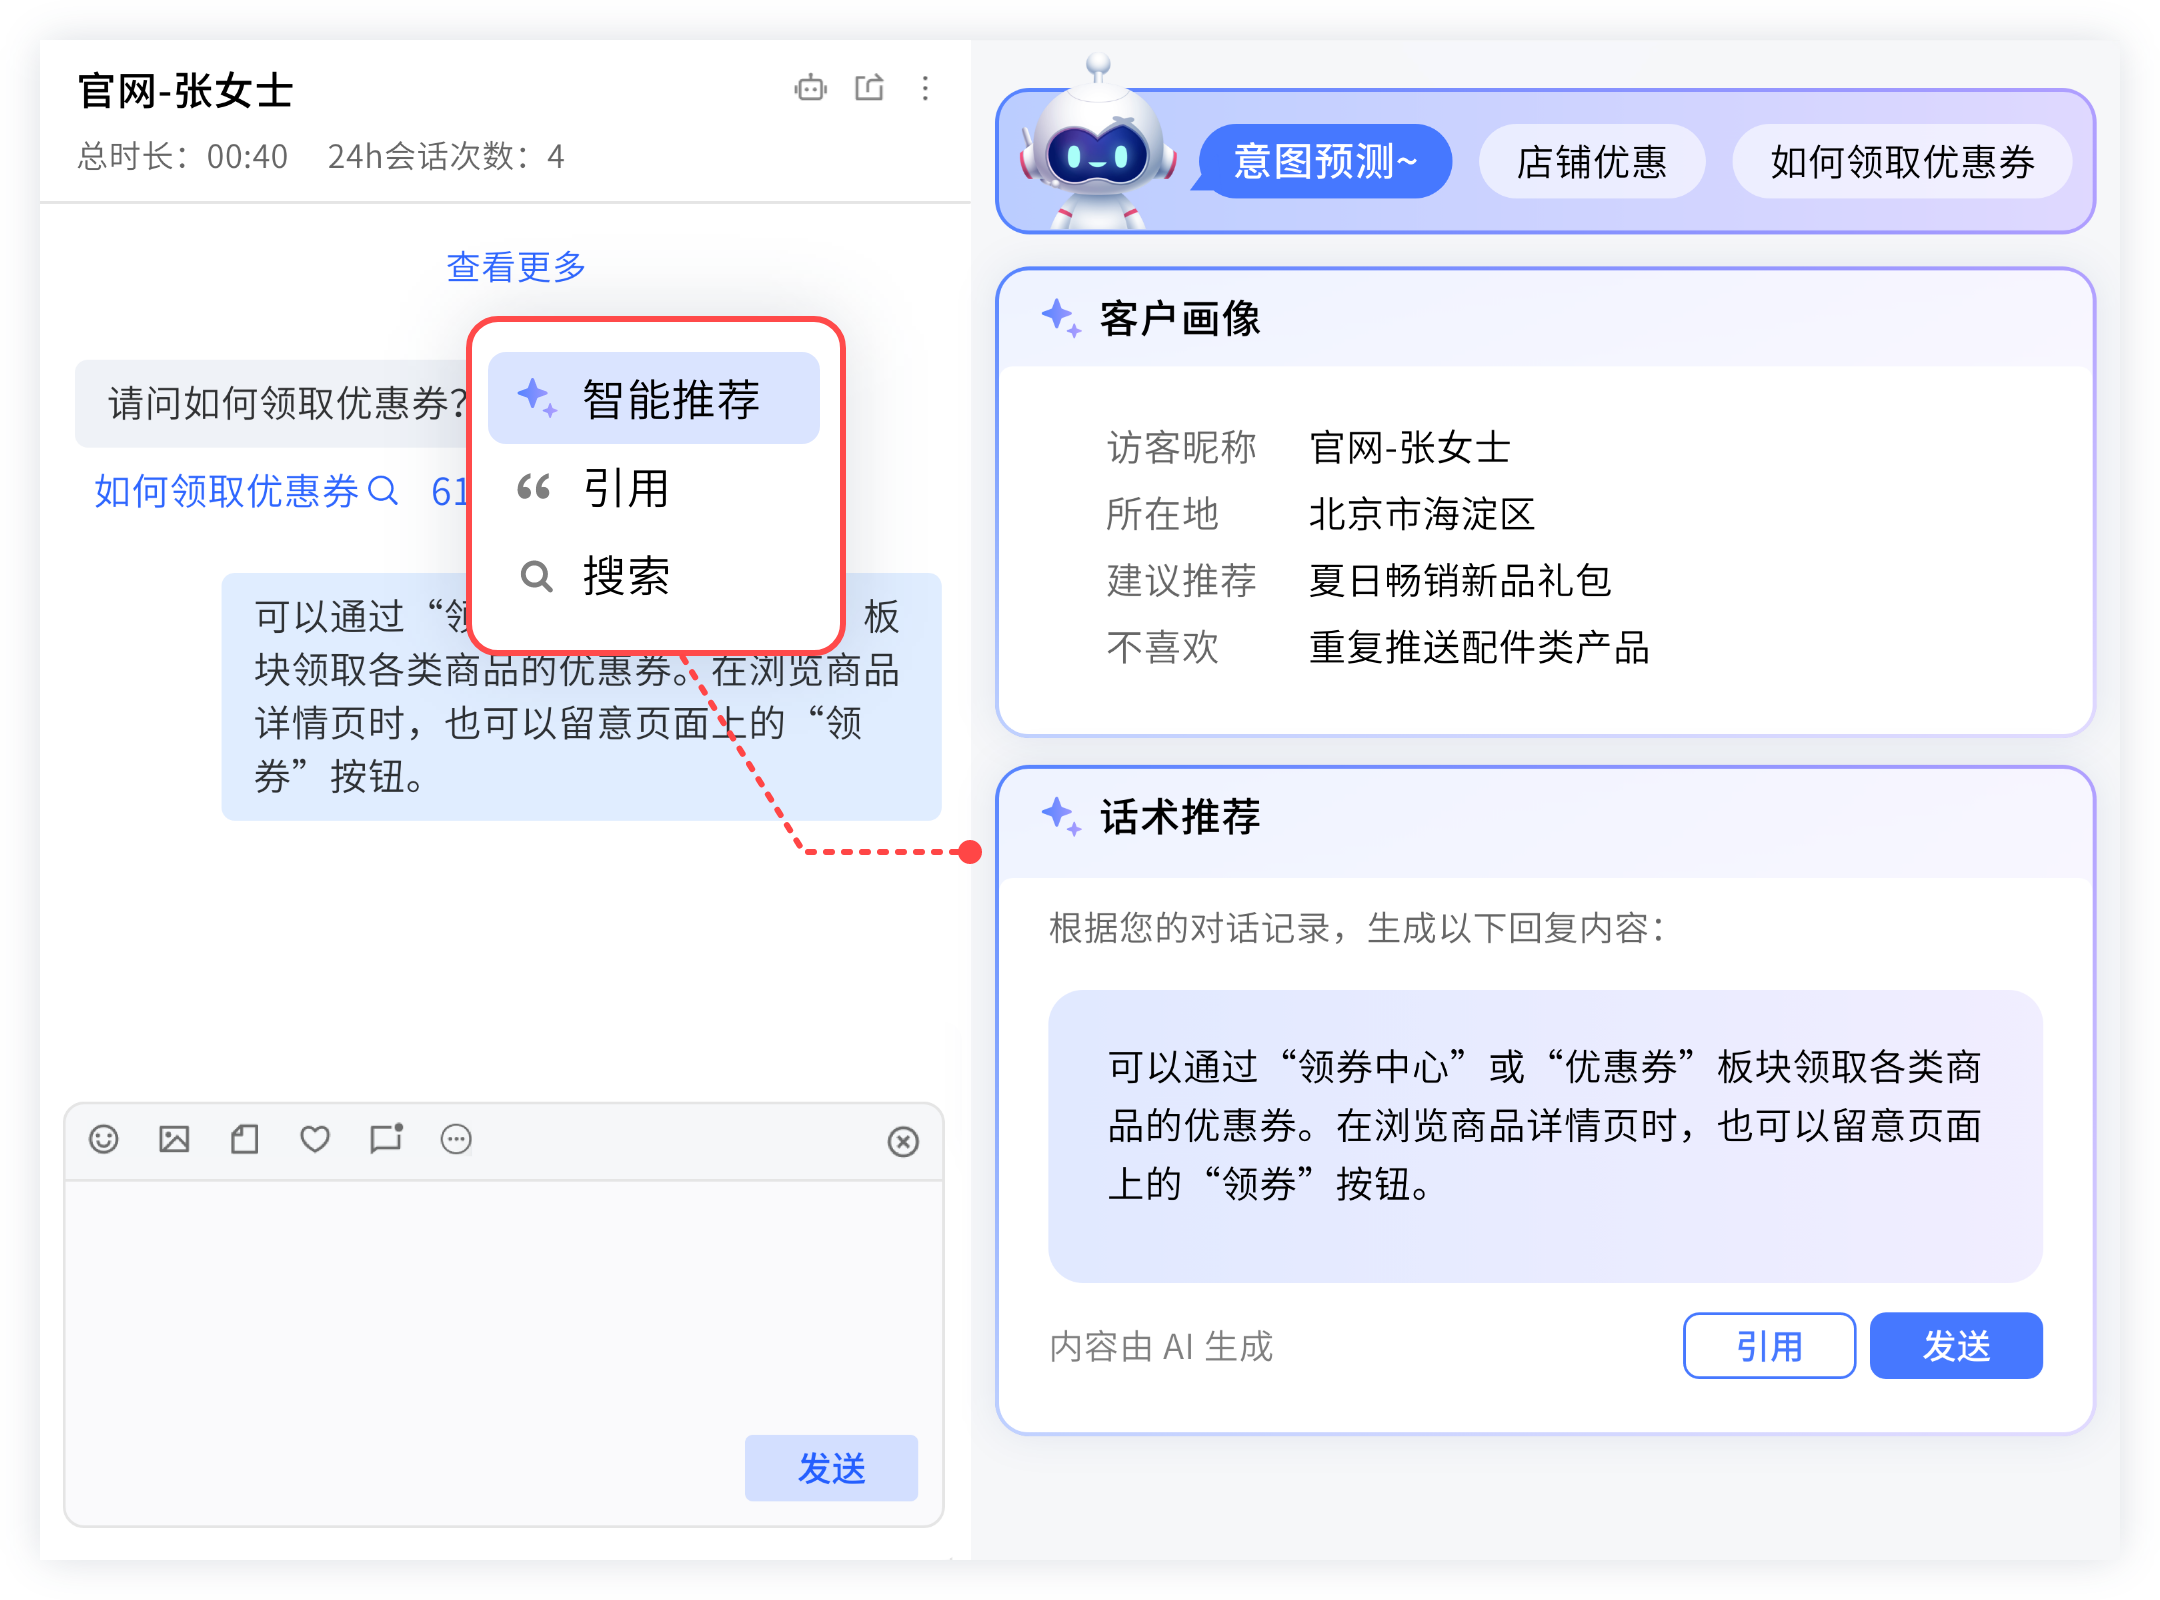This screenshot has width=2160, height=1600.
Task: Click the 如何领取优惠券 intent chip
Action: pos(1902,162)
